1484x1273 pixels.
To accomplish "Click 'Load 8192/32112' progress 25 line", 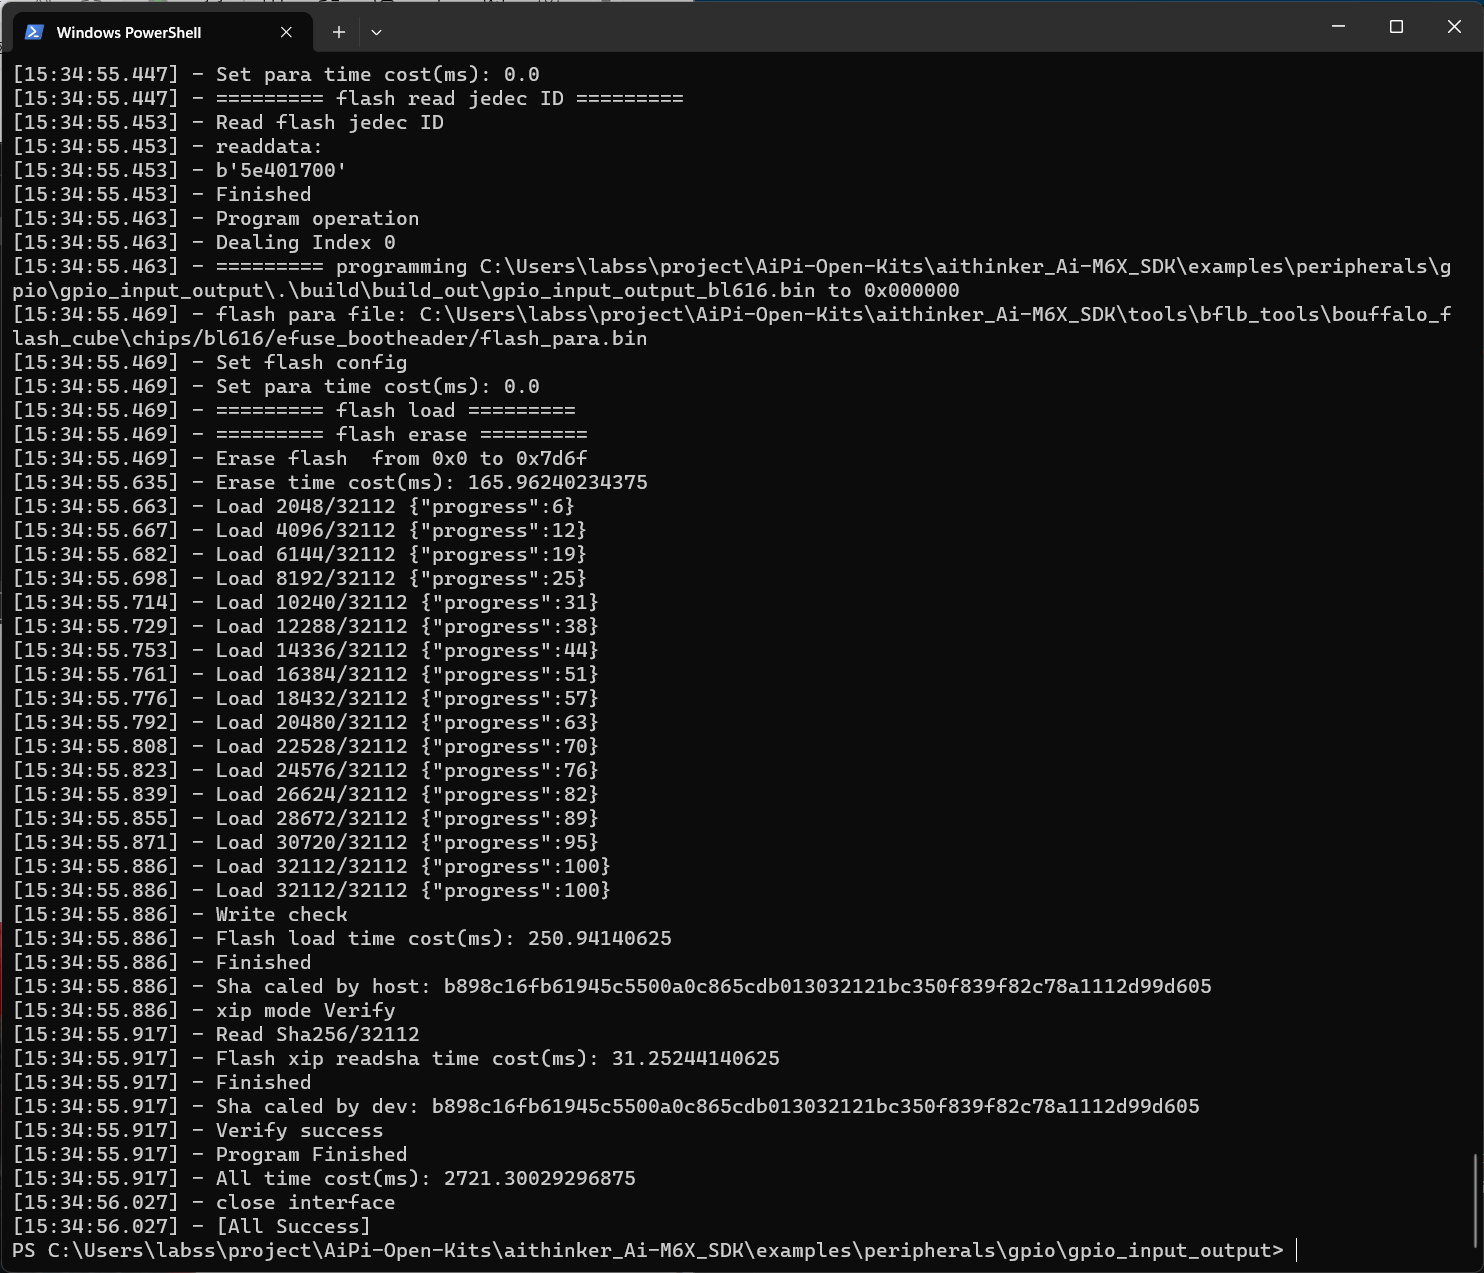I will pyautogui.click(x=299, y=578).
